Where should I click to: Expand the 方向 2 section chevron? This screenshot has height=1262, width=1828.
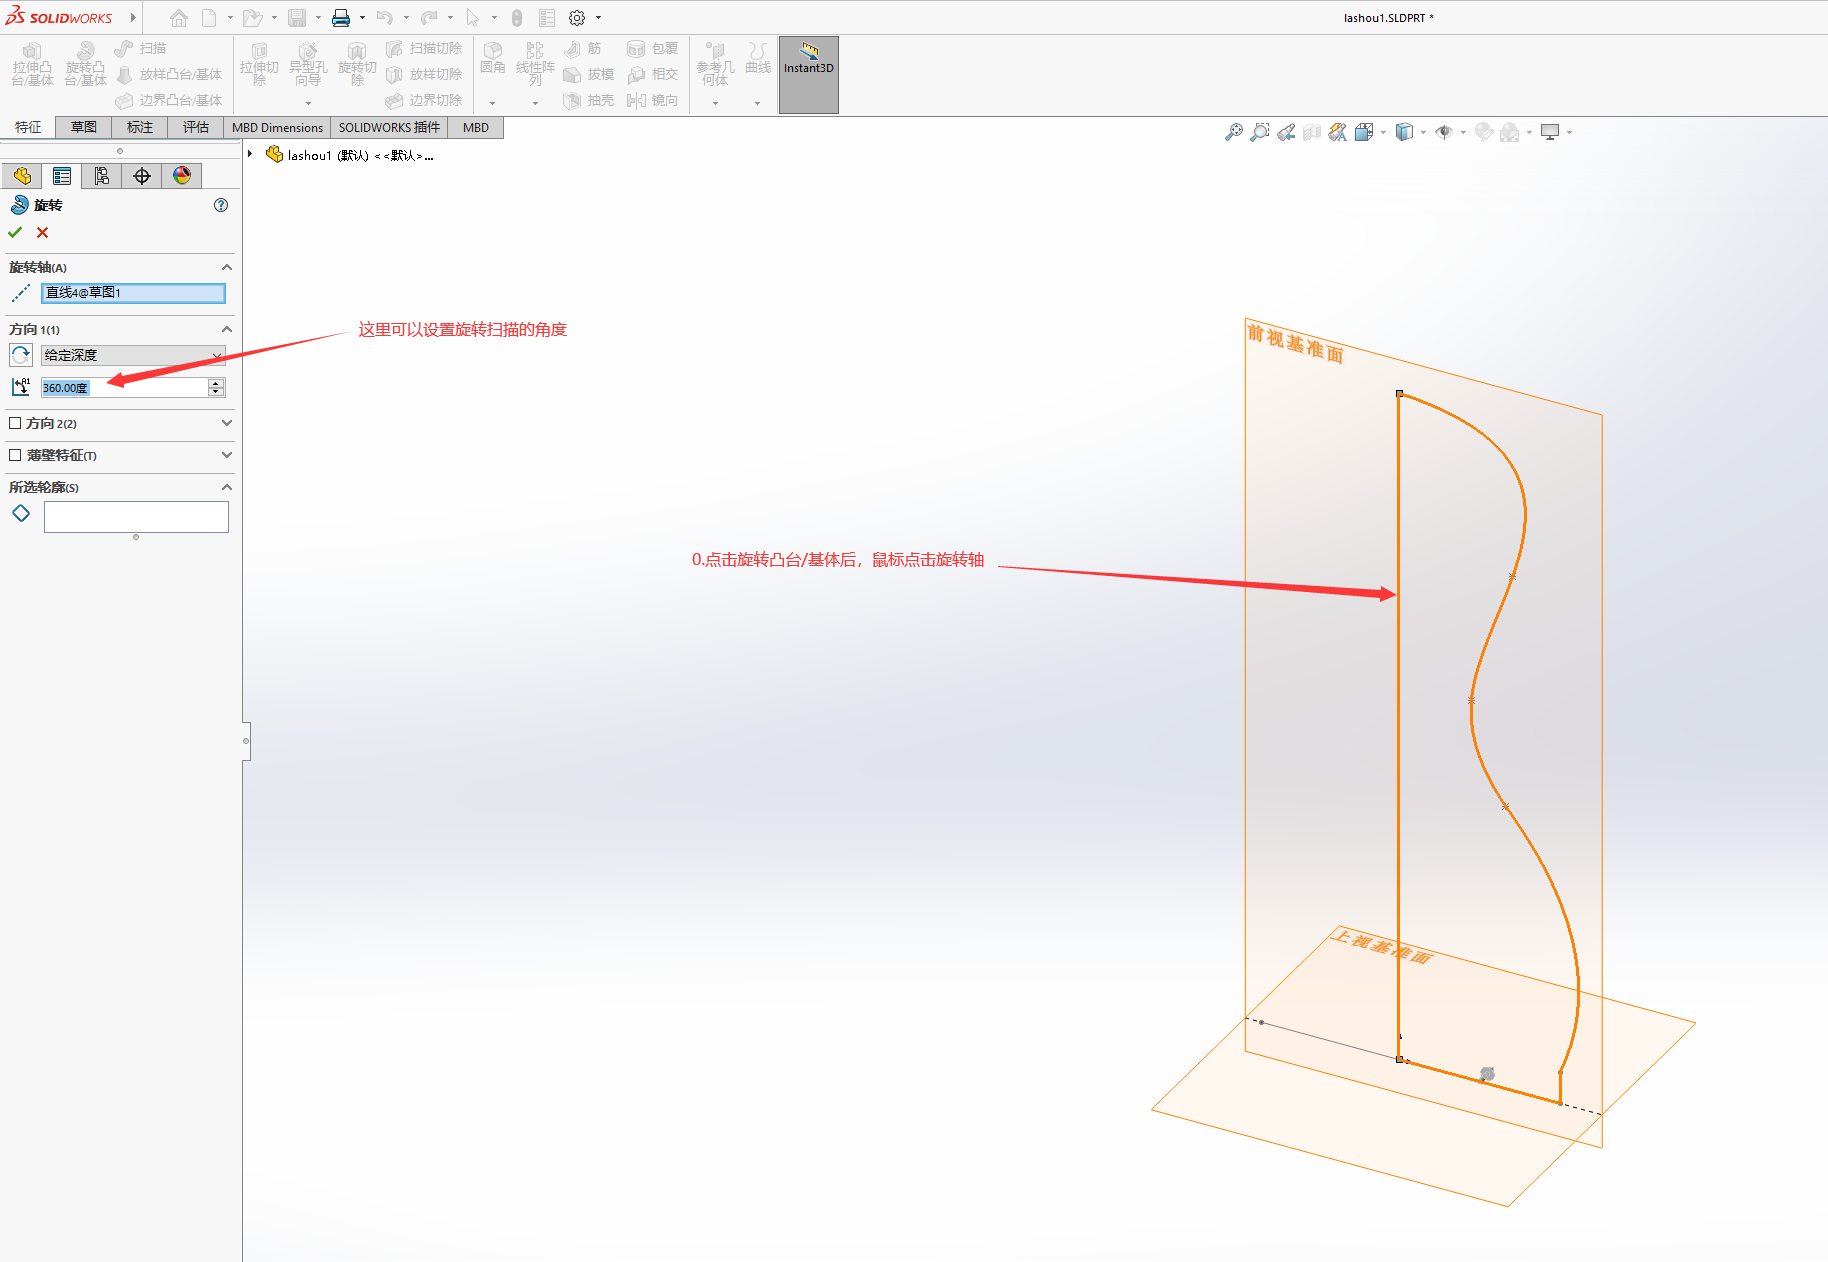(x=227, y=423)
